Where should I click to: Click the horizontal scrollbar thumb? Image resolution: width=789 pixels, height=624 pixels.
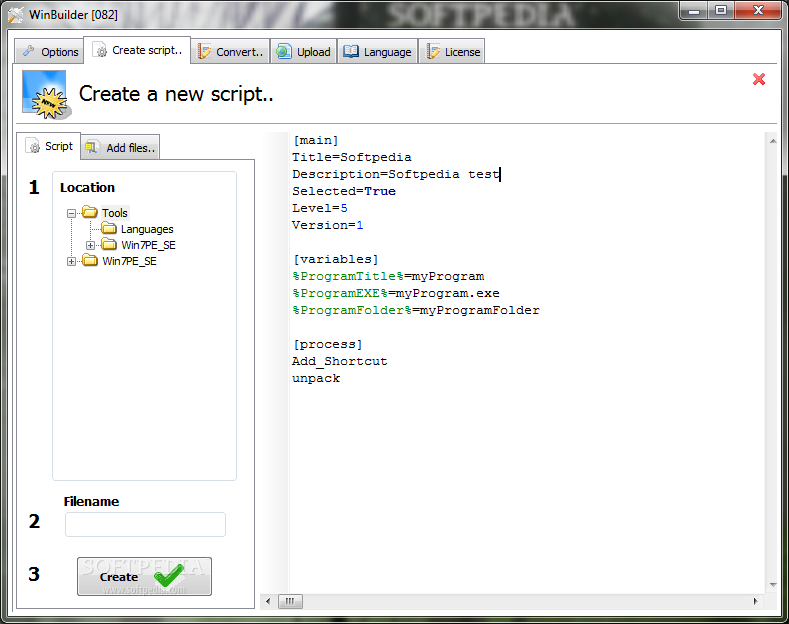[x=290, y=601]
